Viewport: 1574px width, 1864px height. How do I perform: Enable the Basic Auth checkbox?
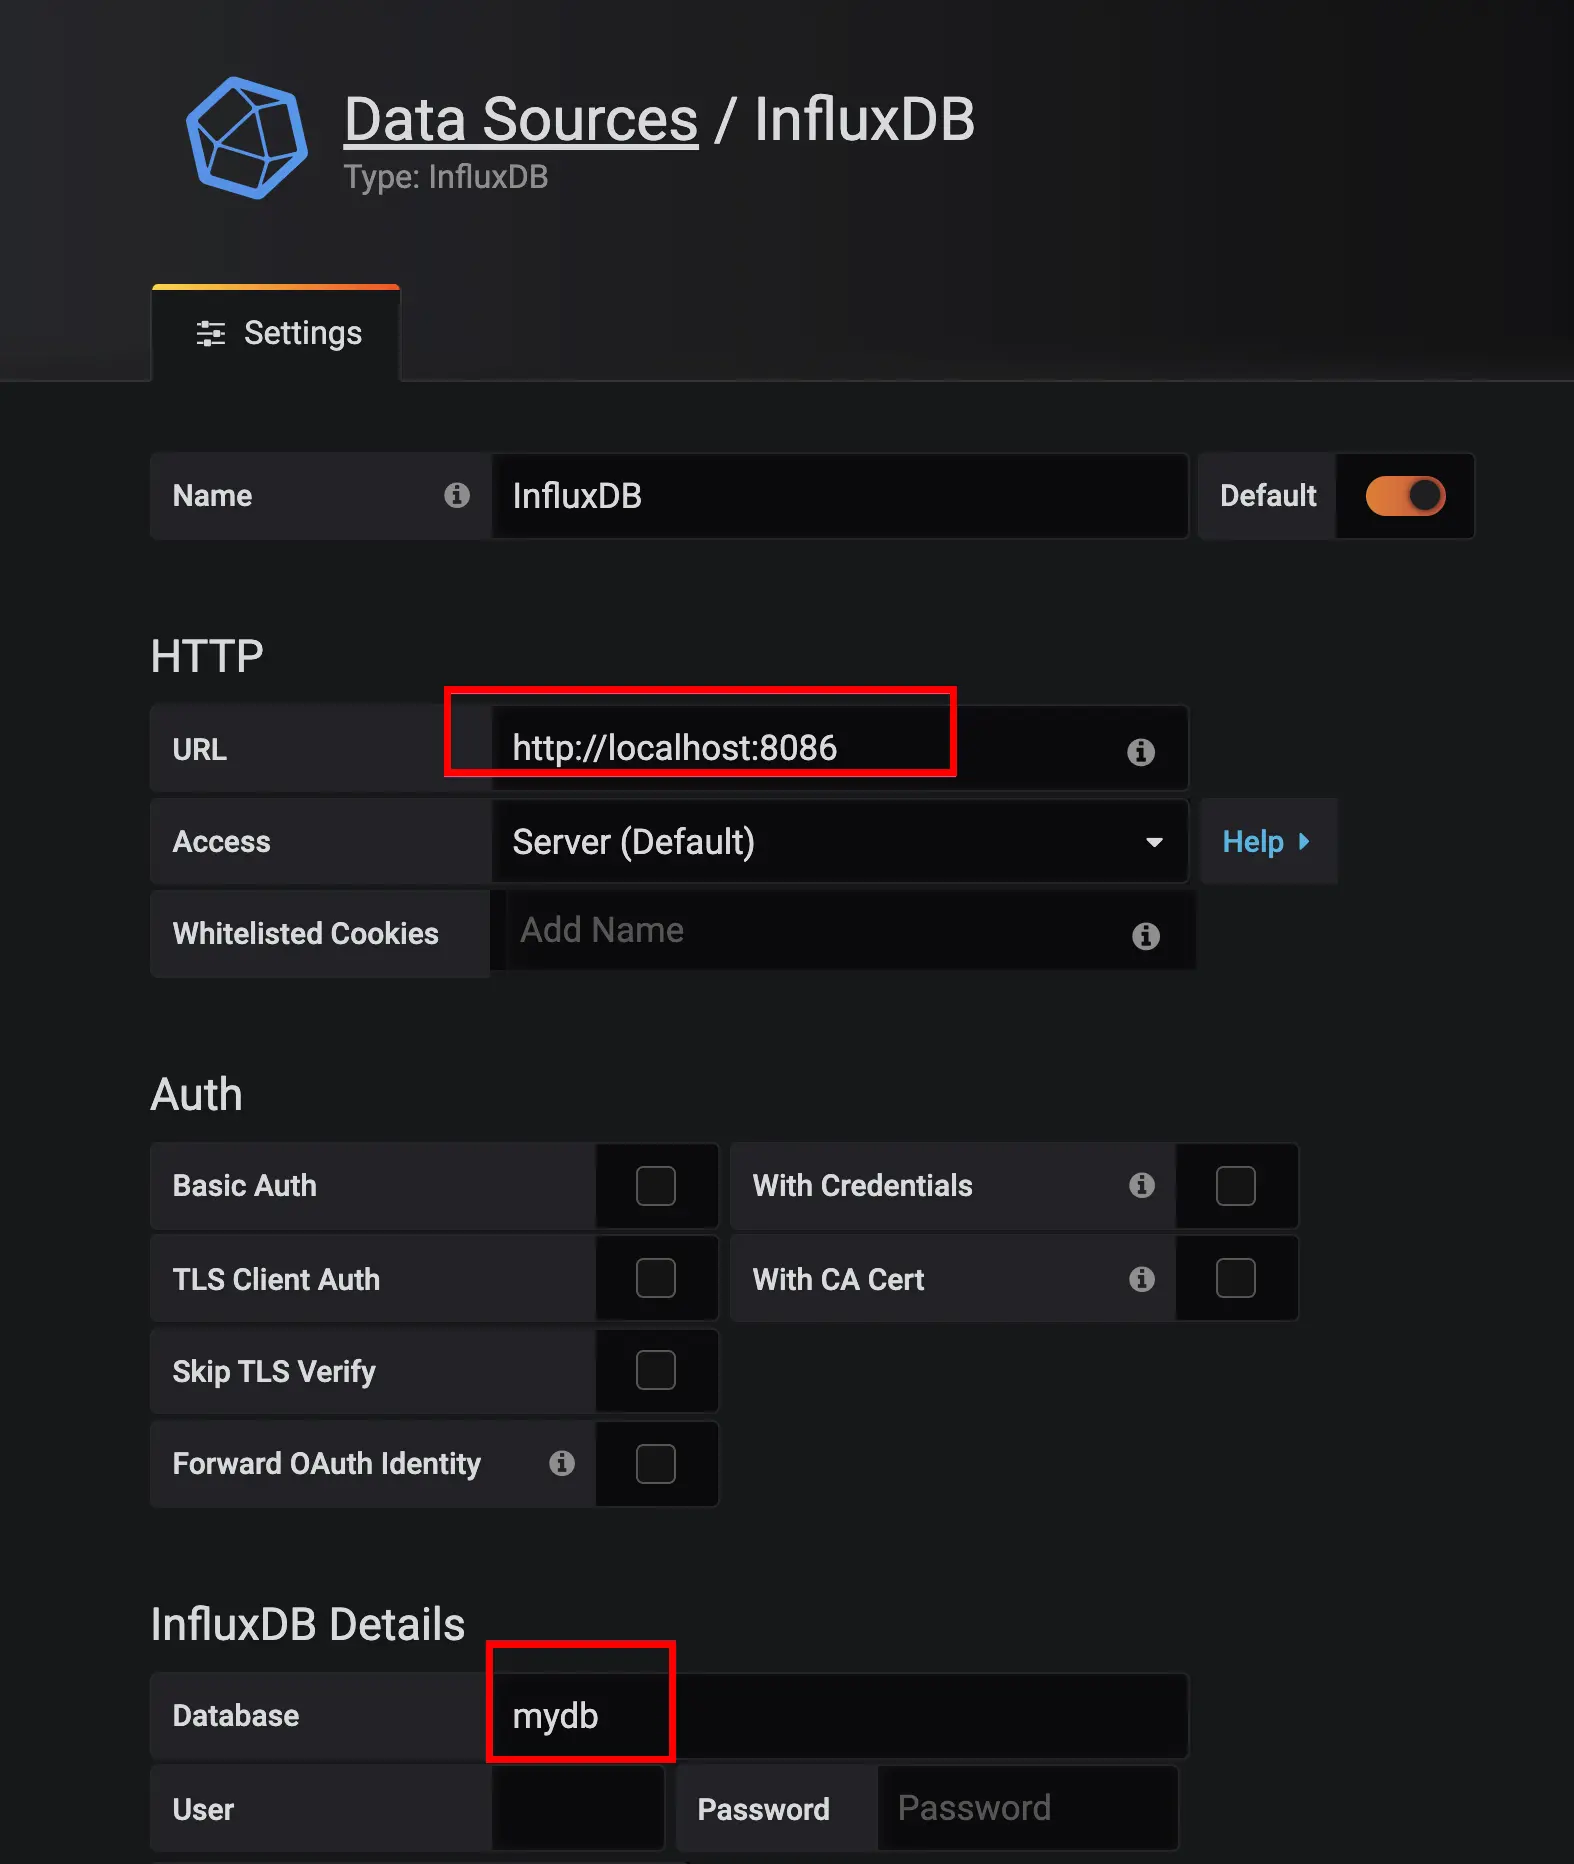656,1186
